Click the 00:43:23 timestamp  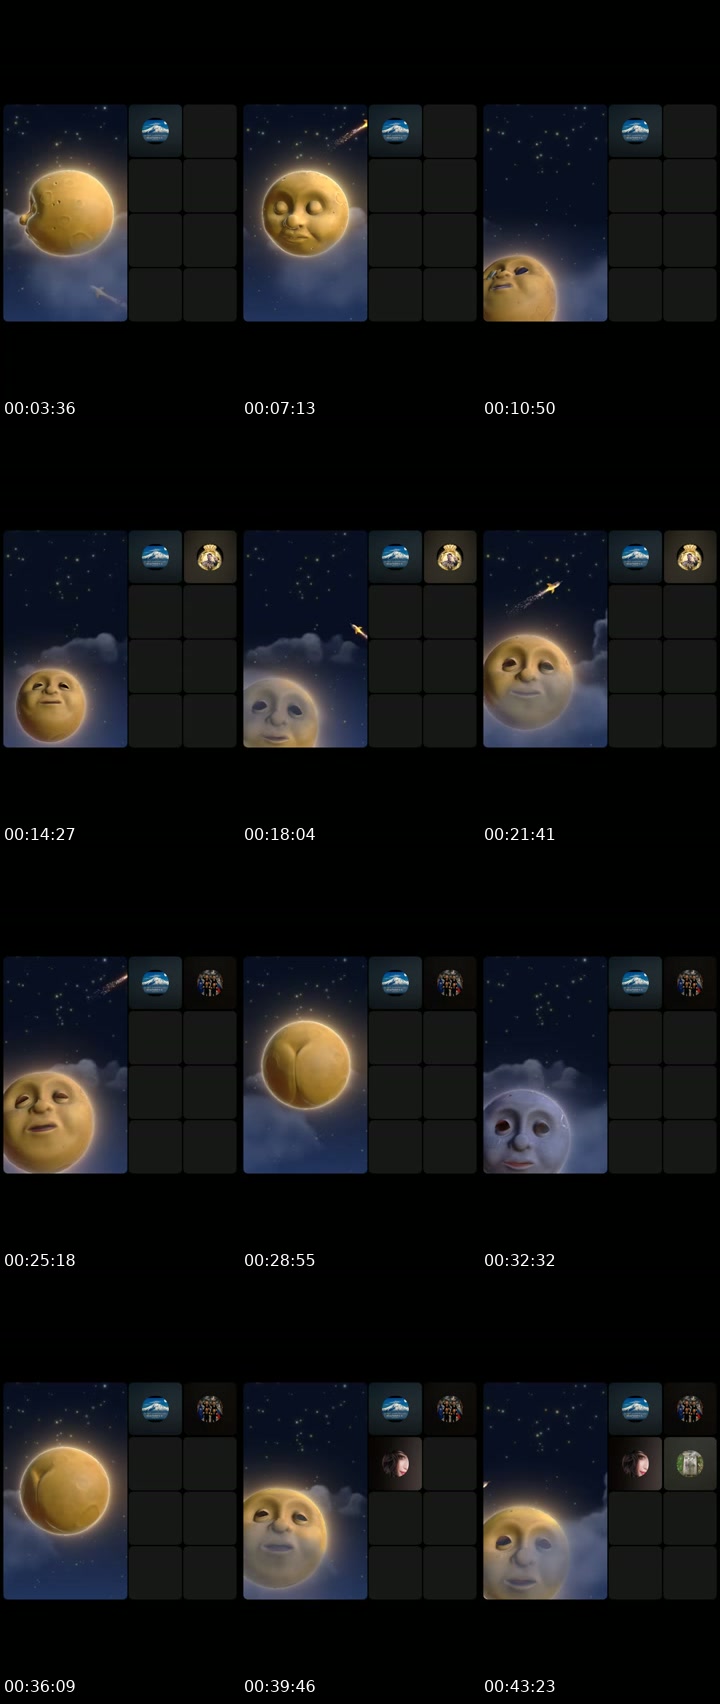tap(520, 1686)
